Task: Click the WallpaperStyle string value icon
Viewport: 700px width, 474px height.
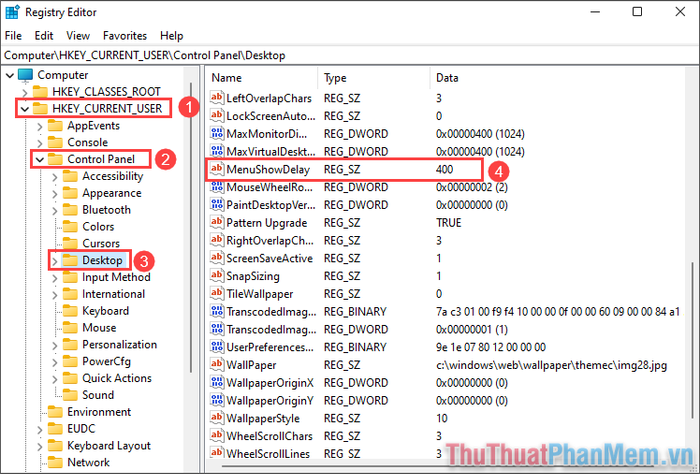Action: click(x=217, y=418)
